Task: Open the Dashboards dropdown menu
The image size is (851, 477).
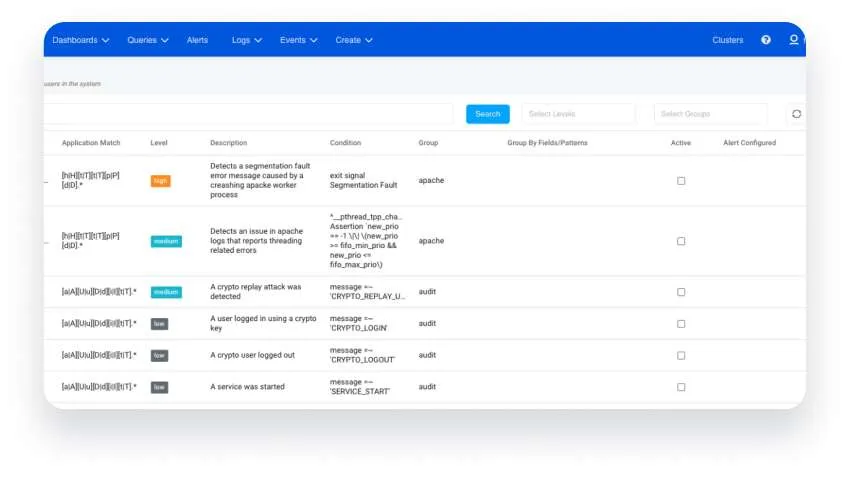Action: 80,40
